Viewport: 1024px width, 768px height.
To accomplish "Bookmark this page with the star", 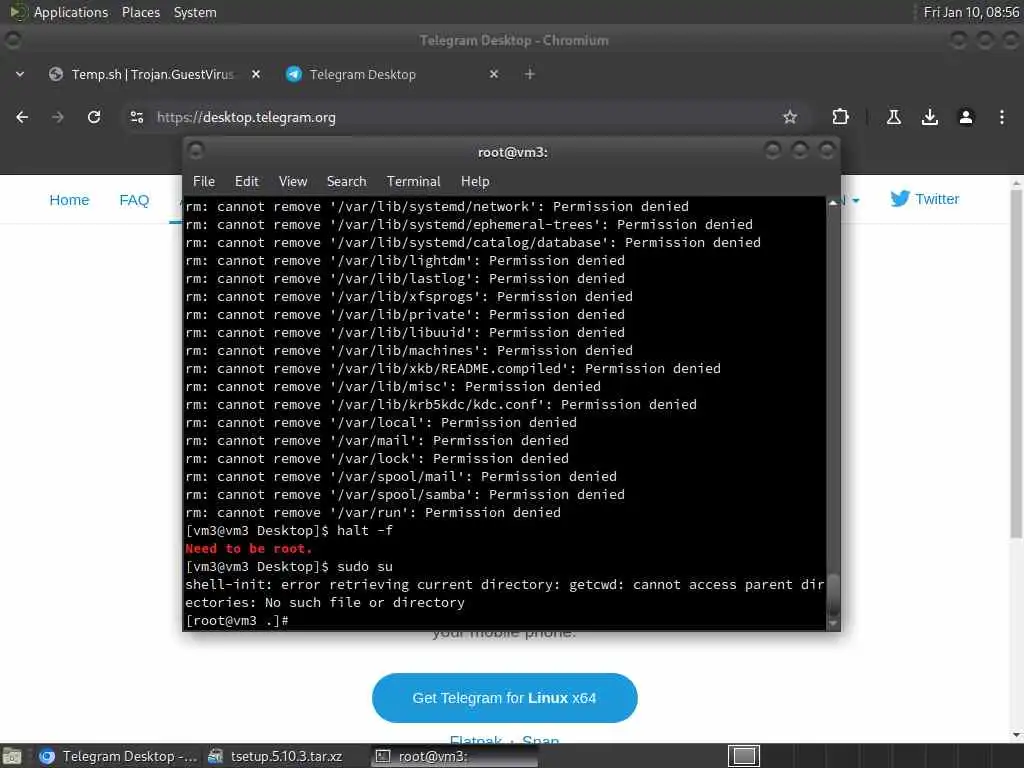I will coord(790,117).
